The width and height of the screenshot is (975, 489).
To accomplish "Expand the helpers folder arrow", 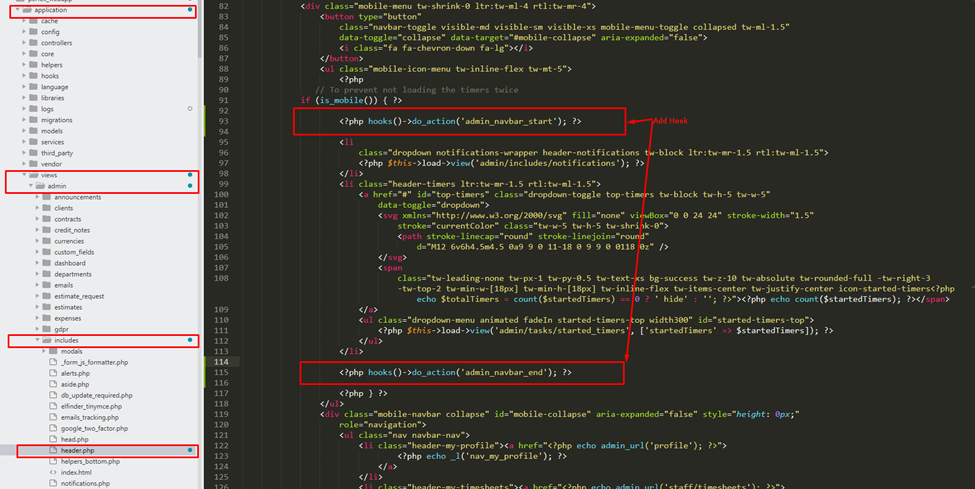I will (x=22, y=65).
